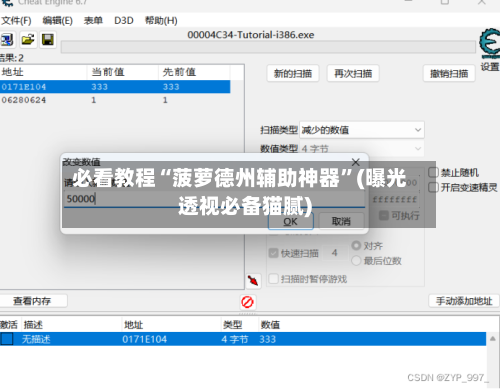Image resolution: width=500 pixels, height=389 pixels.
Task: Enable the 开启变速精灵 checkbox
Action: coord(433,187)
